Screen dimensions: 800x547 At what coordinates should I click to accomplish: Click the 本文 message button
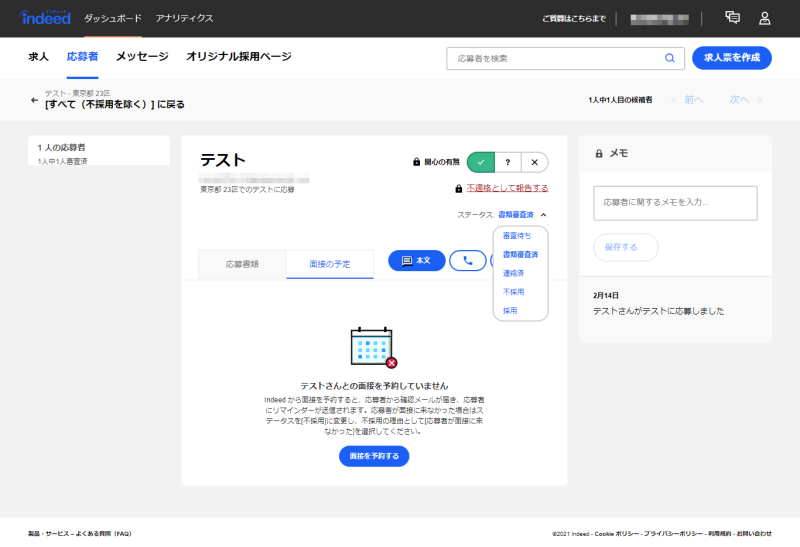coord(416,260)
